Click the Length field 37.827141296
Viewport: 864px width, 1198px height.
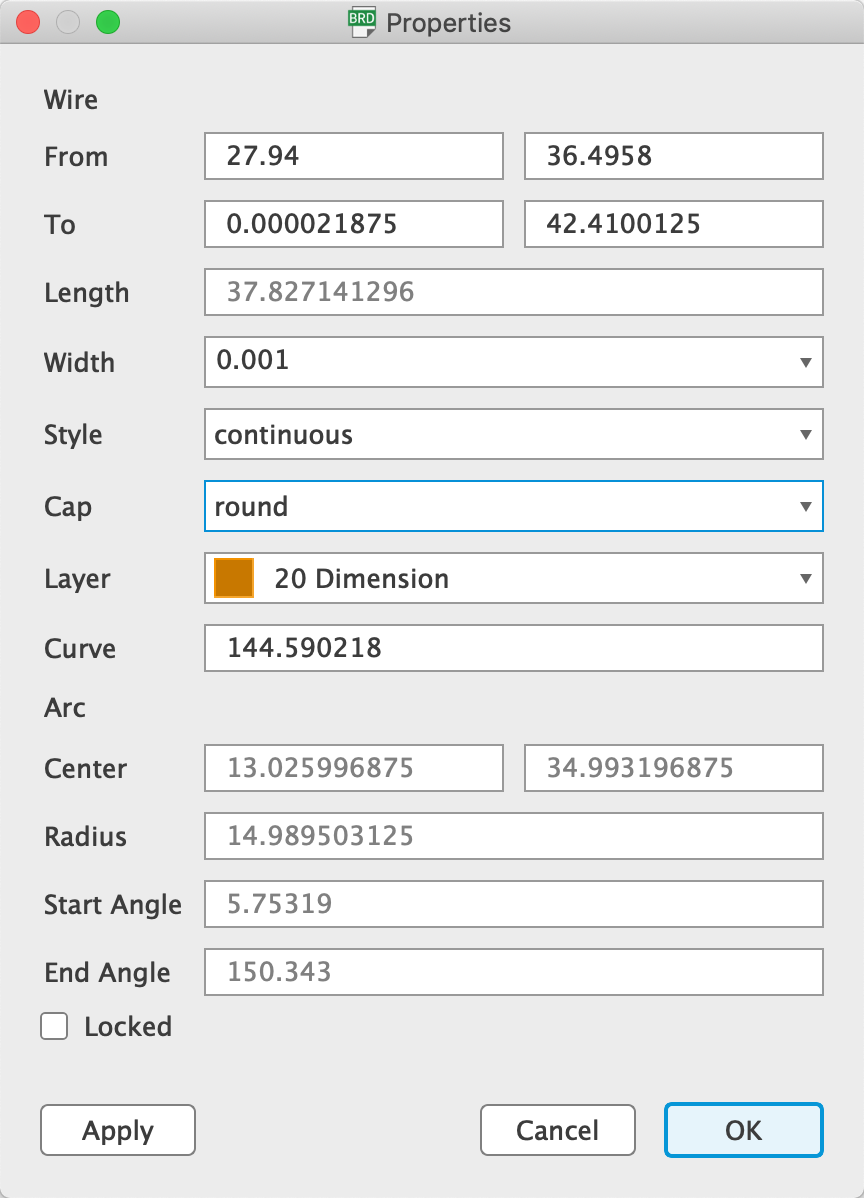tap(513, 293)
